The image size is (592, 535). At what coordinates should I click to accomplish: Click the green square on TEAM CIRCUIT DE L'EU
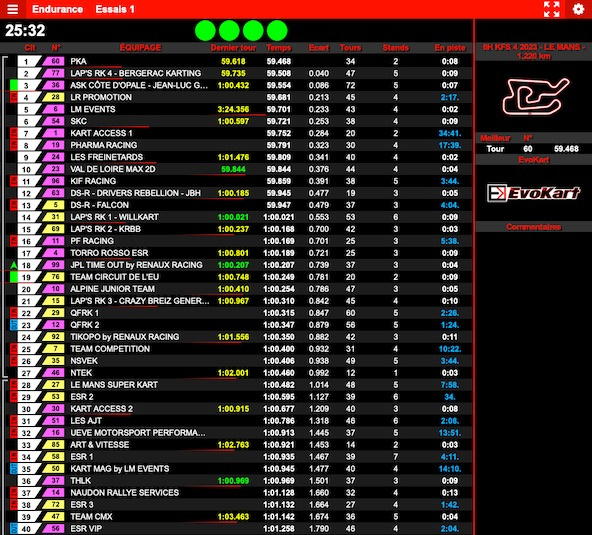click(x=14, y=277)
